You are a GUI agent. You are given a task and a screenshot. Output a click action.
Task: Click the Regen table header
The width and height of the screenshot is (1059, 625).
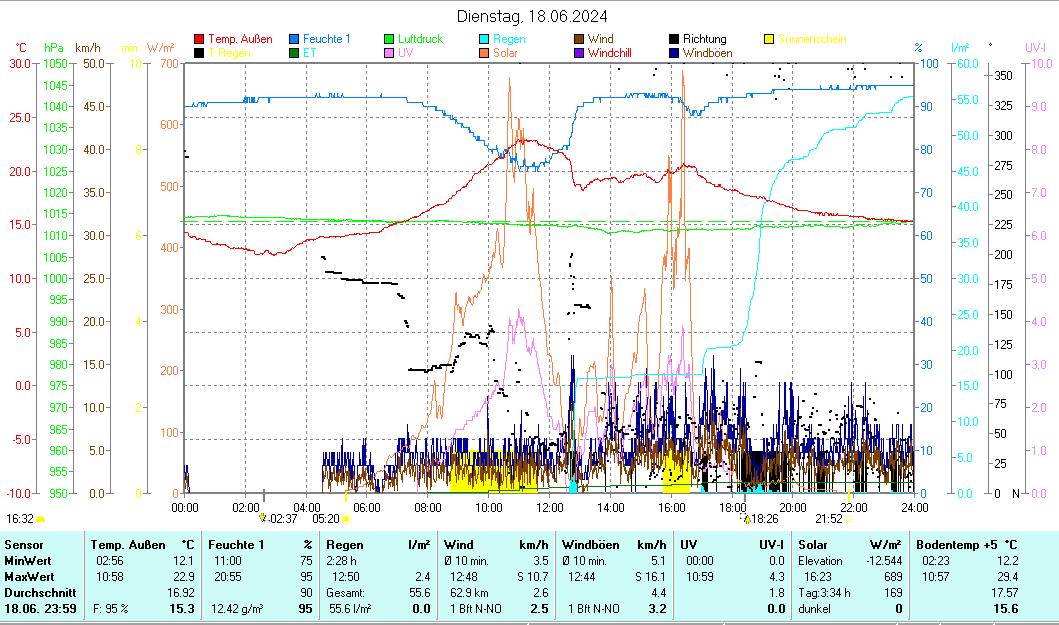click(x=344, y=545)
